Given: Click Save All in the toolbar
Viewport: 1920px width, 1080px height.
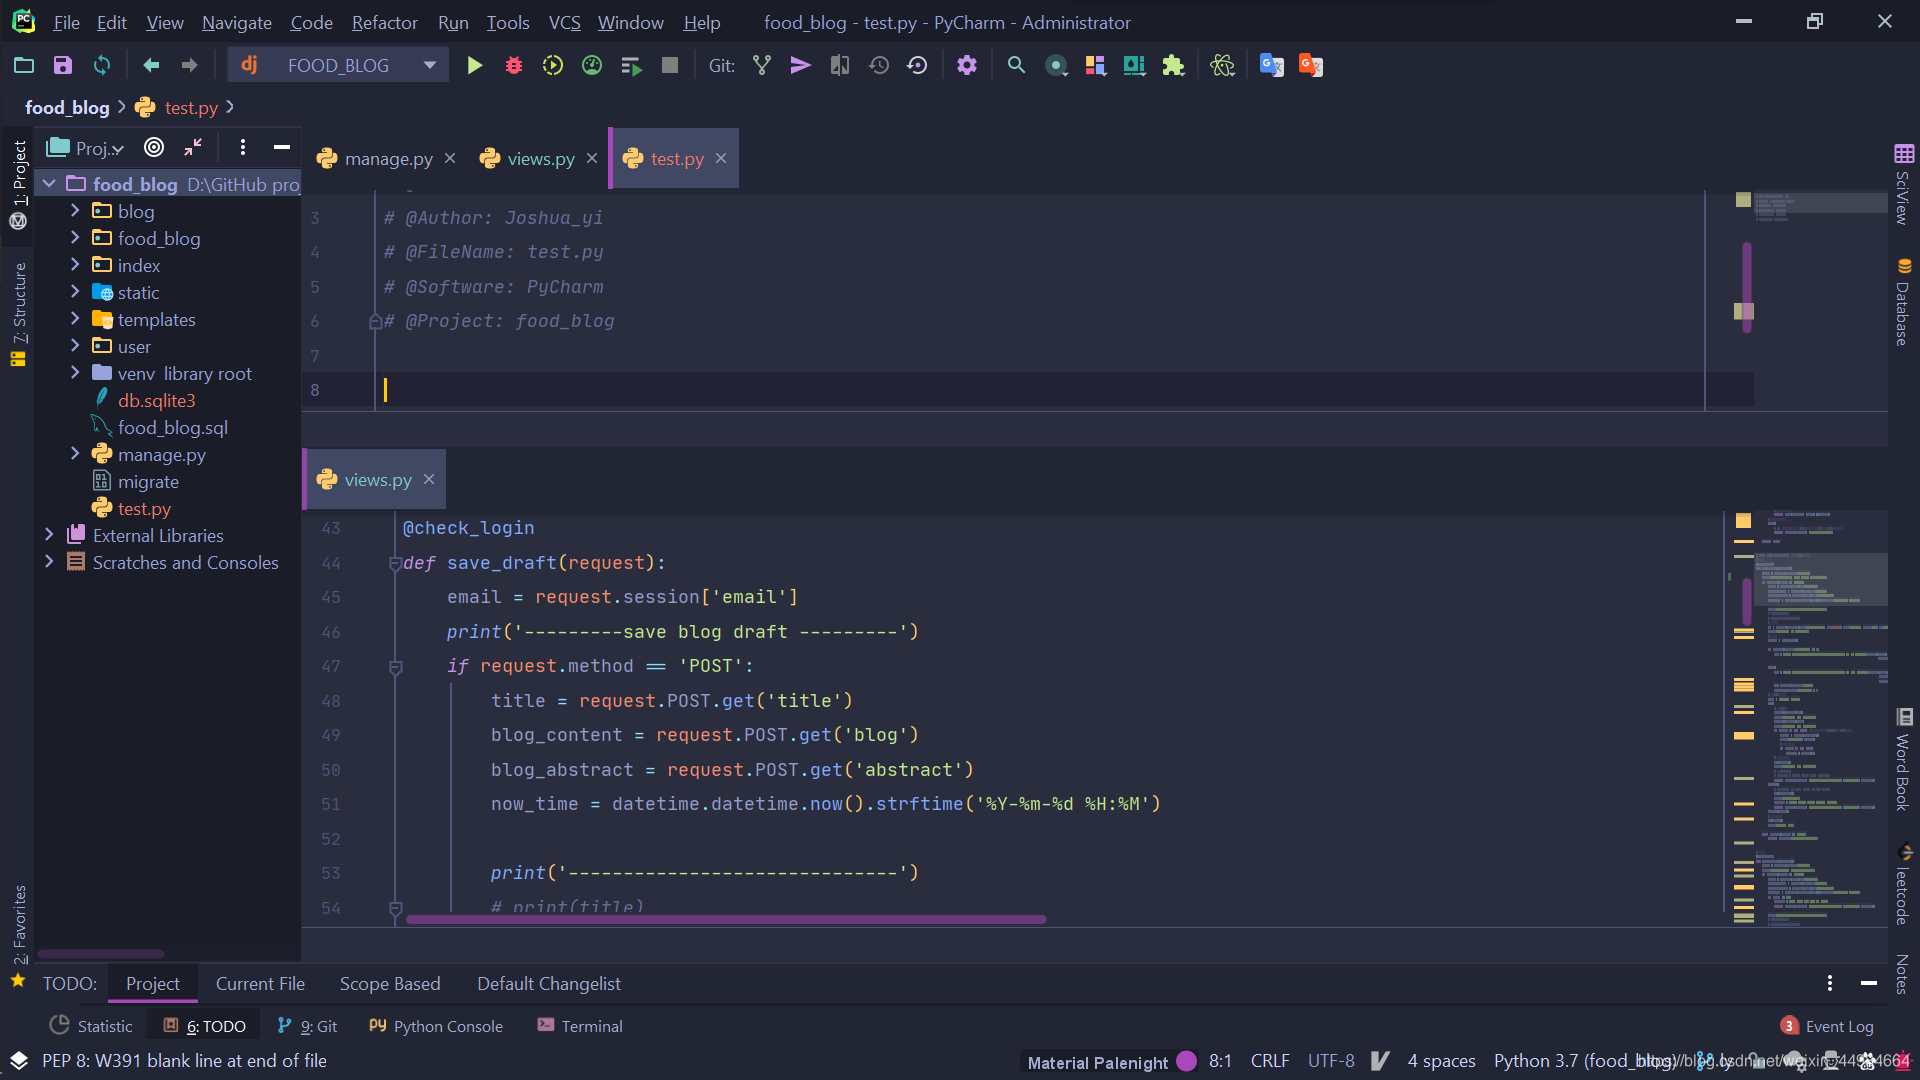Looking at the screenshot, I should pos(63,66).
